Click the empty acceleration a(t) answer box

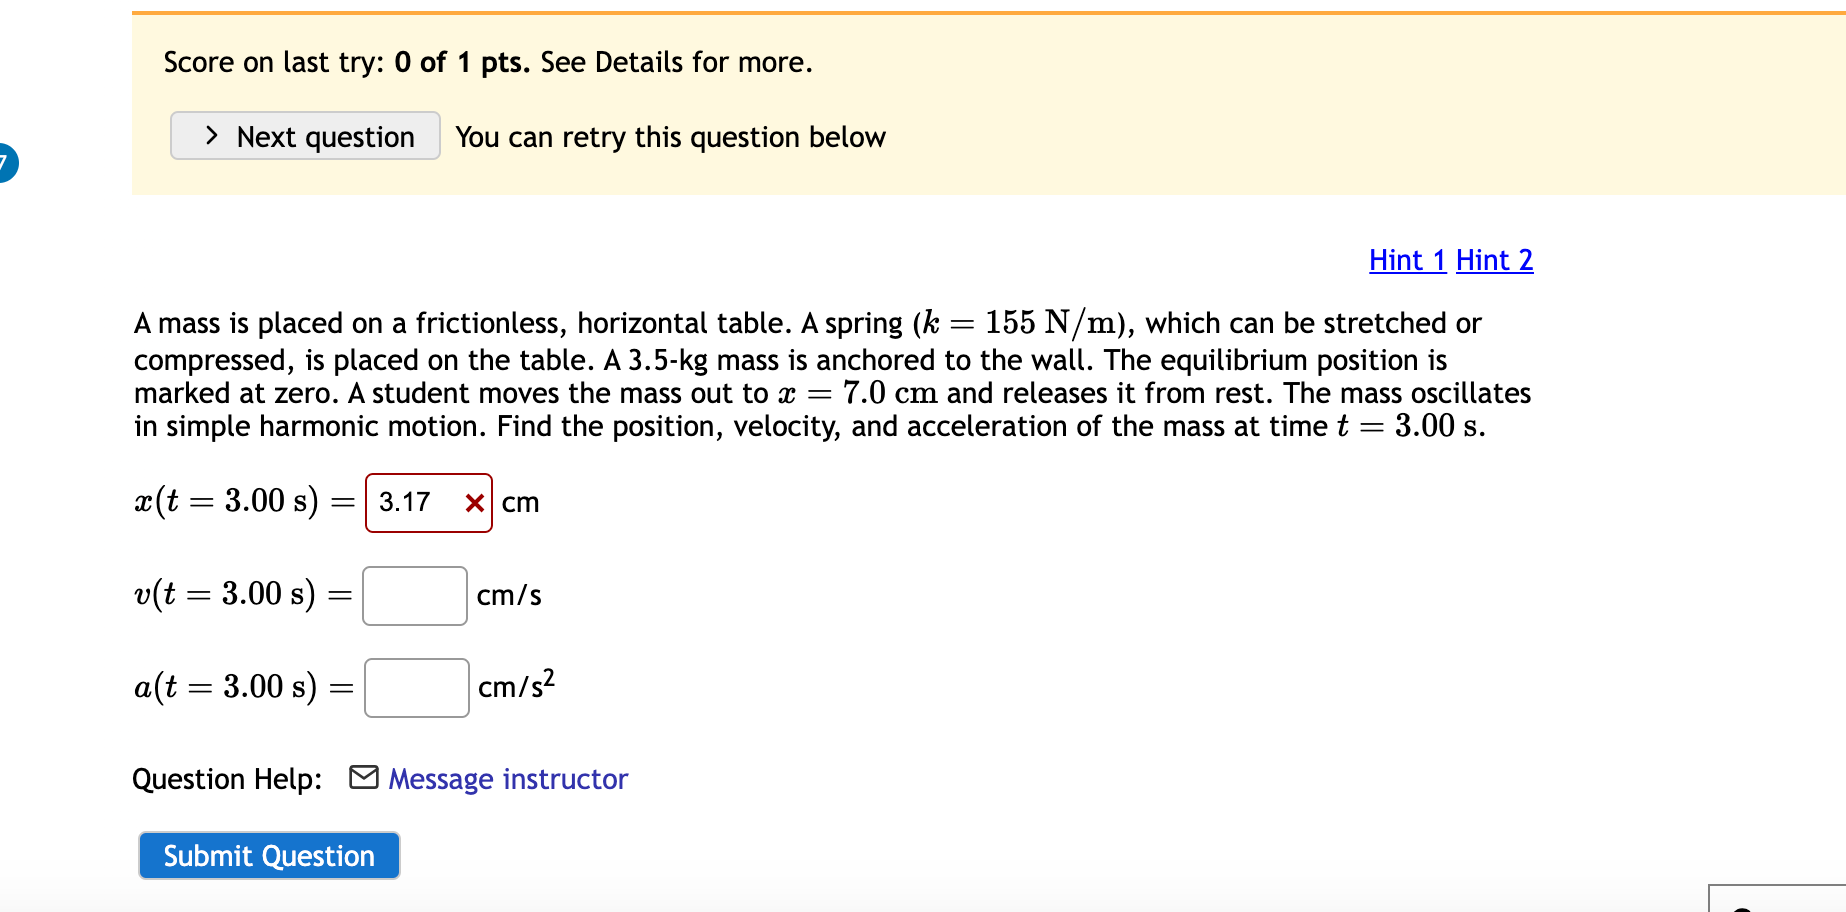pos(416,687)
